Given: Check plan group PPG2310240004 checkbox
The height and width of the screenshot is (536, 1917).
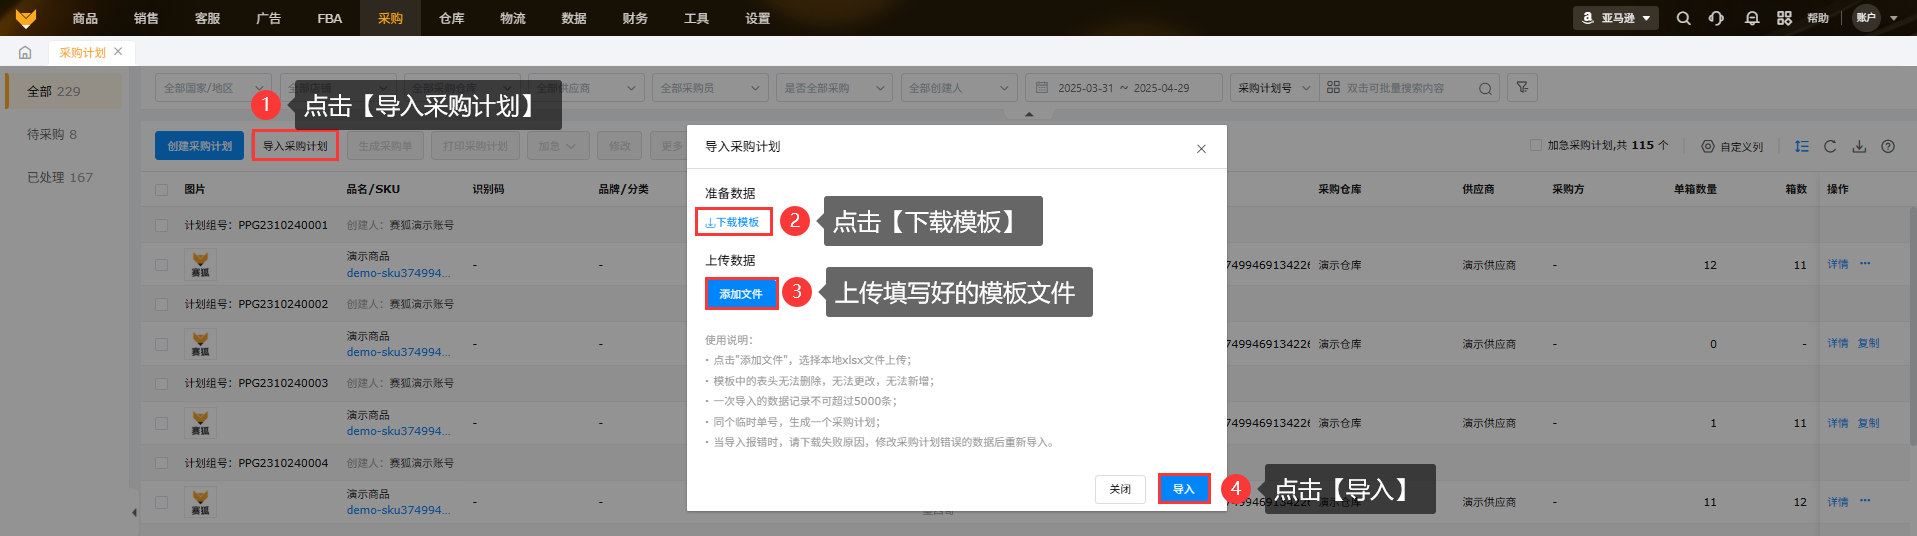Looking at the screenshot, I should [x=161, y=463].
